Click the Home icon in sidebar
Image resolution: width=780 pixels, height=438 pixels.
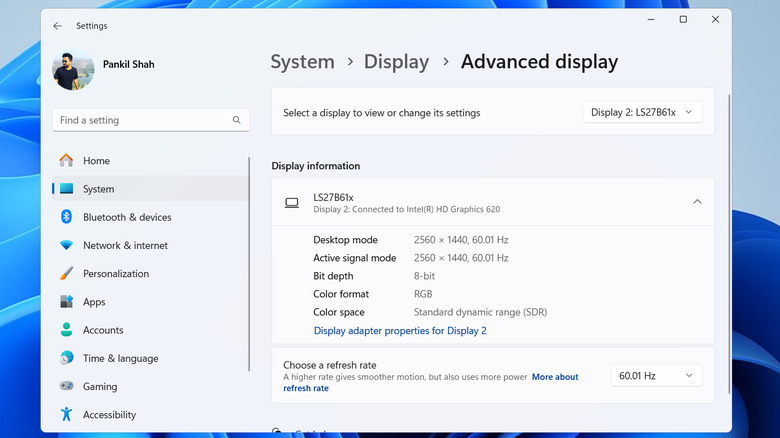[66, 160]
